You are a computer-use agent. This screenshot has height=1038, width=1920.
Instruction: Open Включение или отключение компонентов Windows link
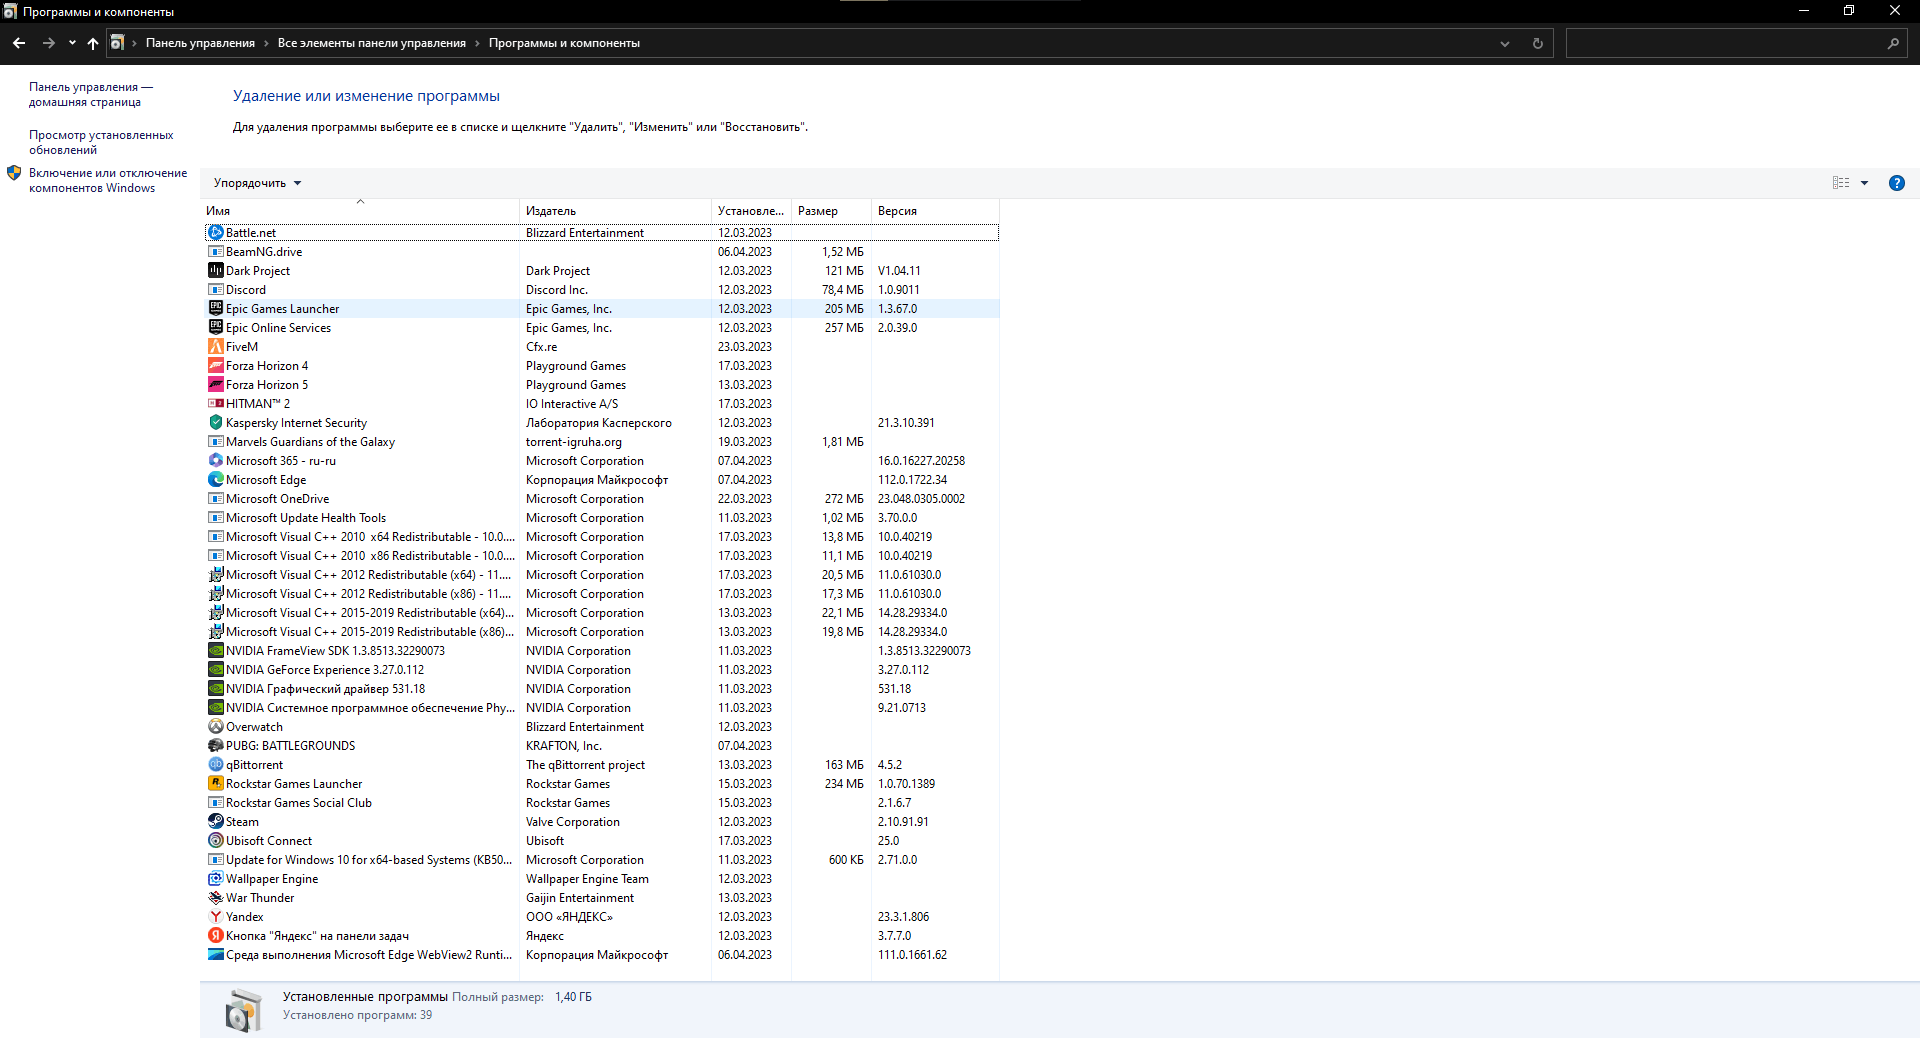(108, 180)
